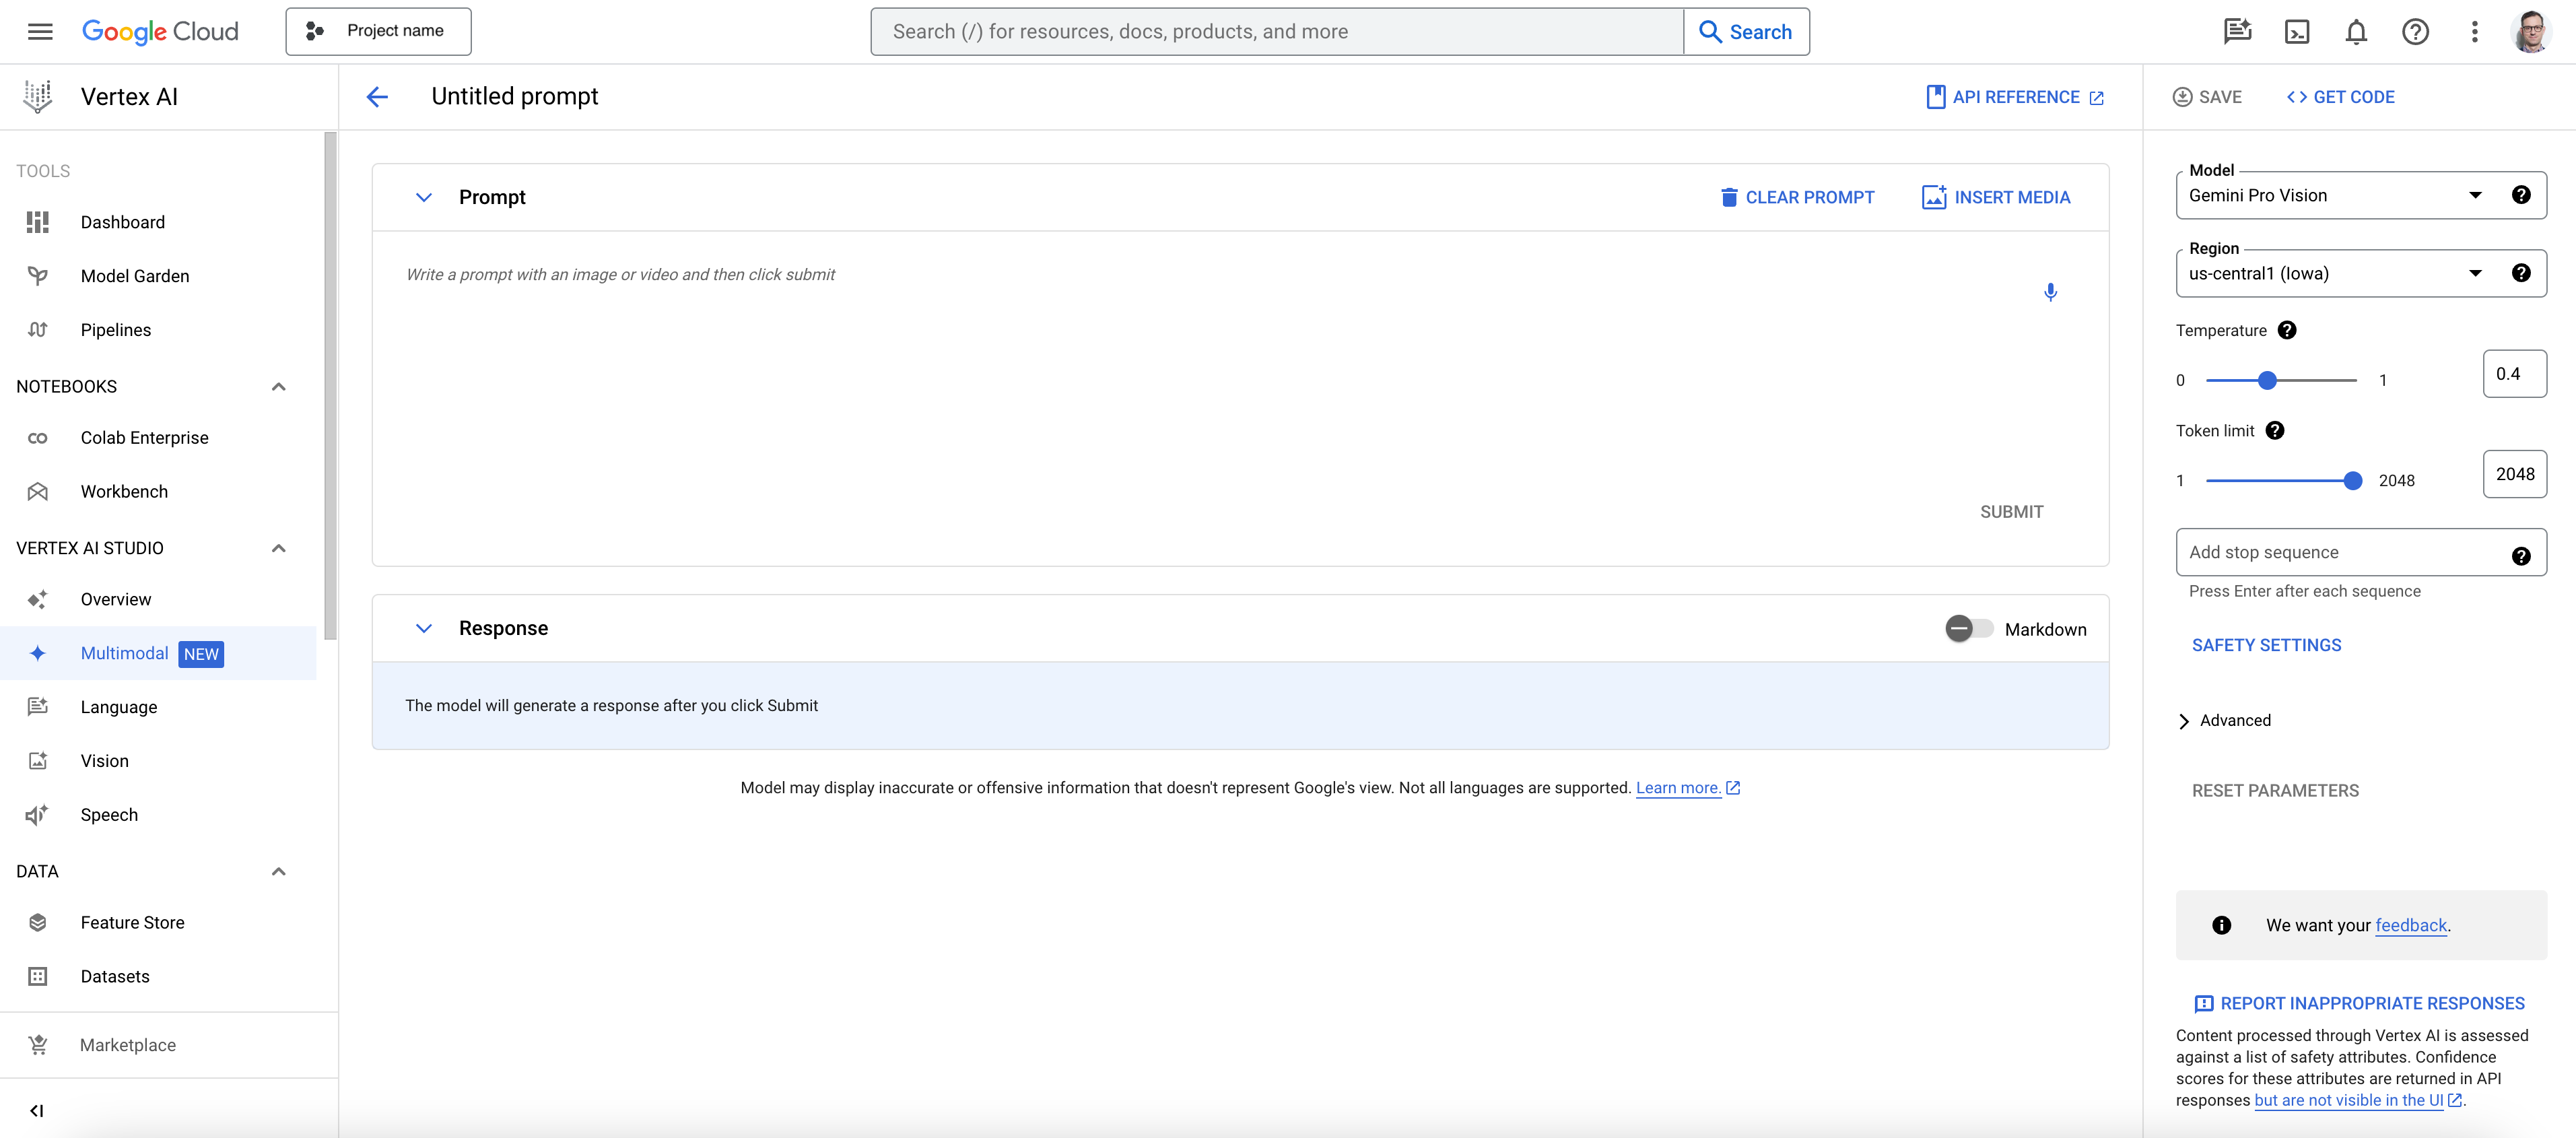
Task: Open the notifications bell
Action: pyautogui.click(x=2356, y=32)
